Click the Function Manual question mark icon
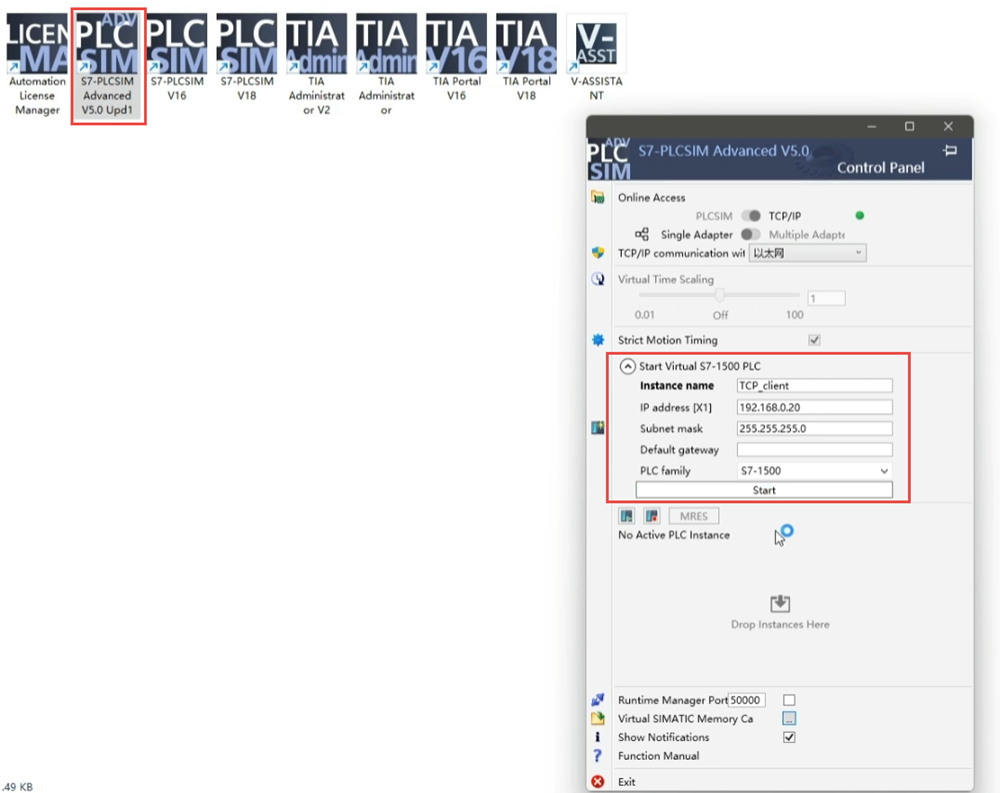The height and width of the screenshot is (793, 1000). 598,756
